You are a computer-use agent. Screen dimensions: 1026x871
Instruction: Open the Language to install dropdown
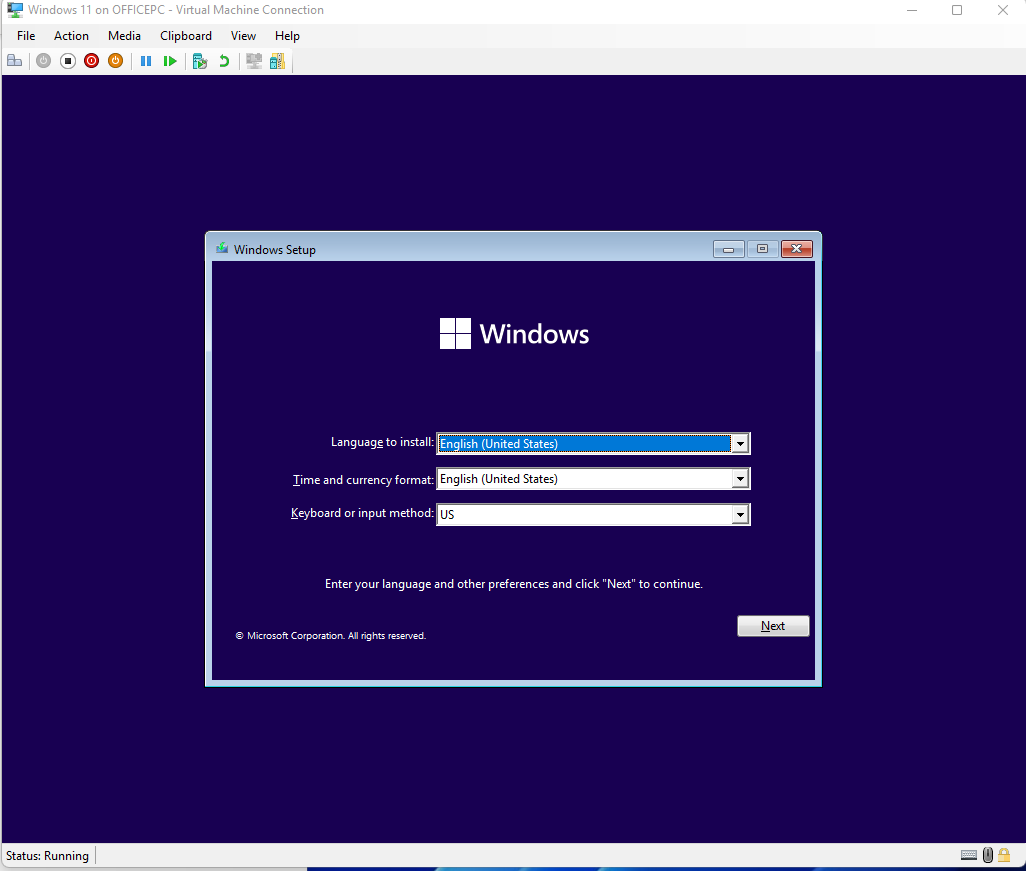pyautogui.click(x=740, y=443)
